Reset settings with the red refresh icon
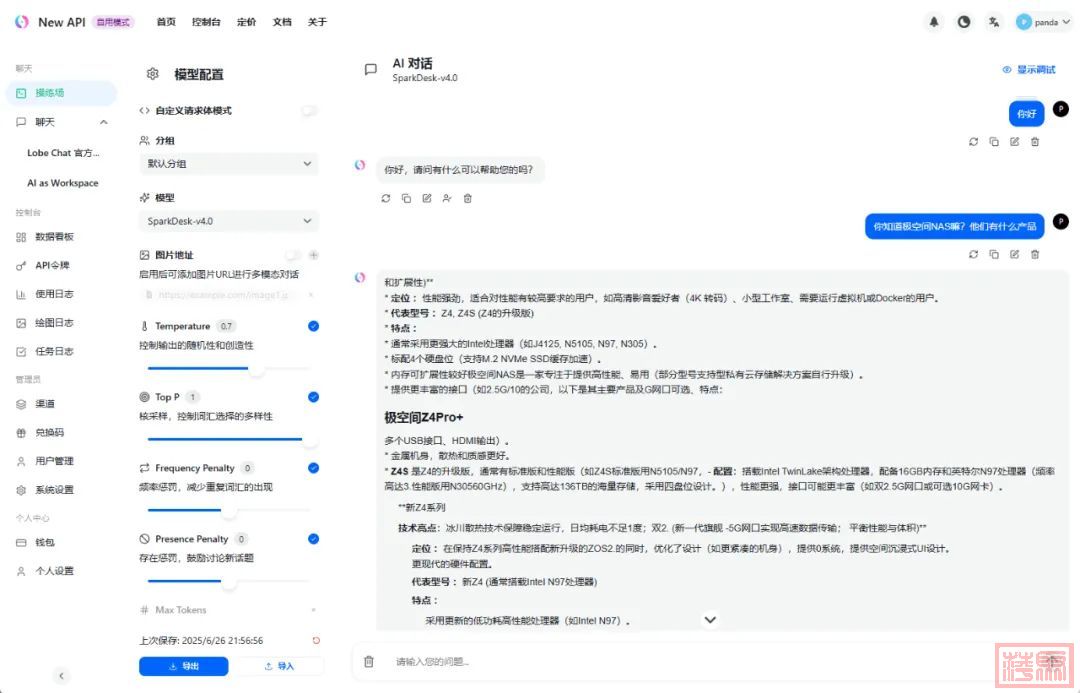 pyautogui.click(x=316, y=640)
